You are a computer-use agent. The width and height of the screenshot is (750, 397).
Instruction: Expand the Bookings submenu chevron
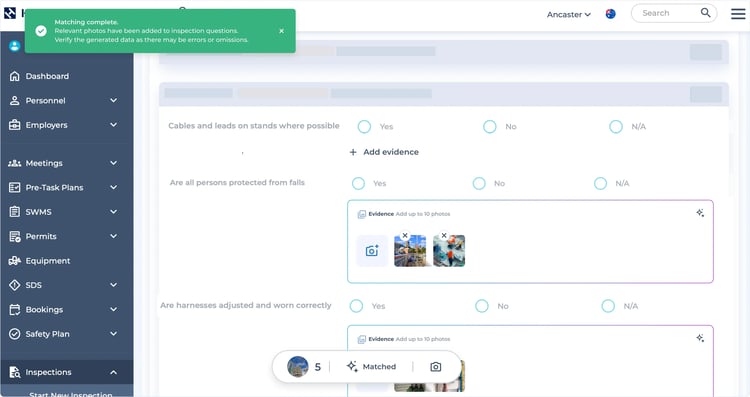point(113,309)
